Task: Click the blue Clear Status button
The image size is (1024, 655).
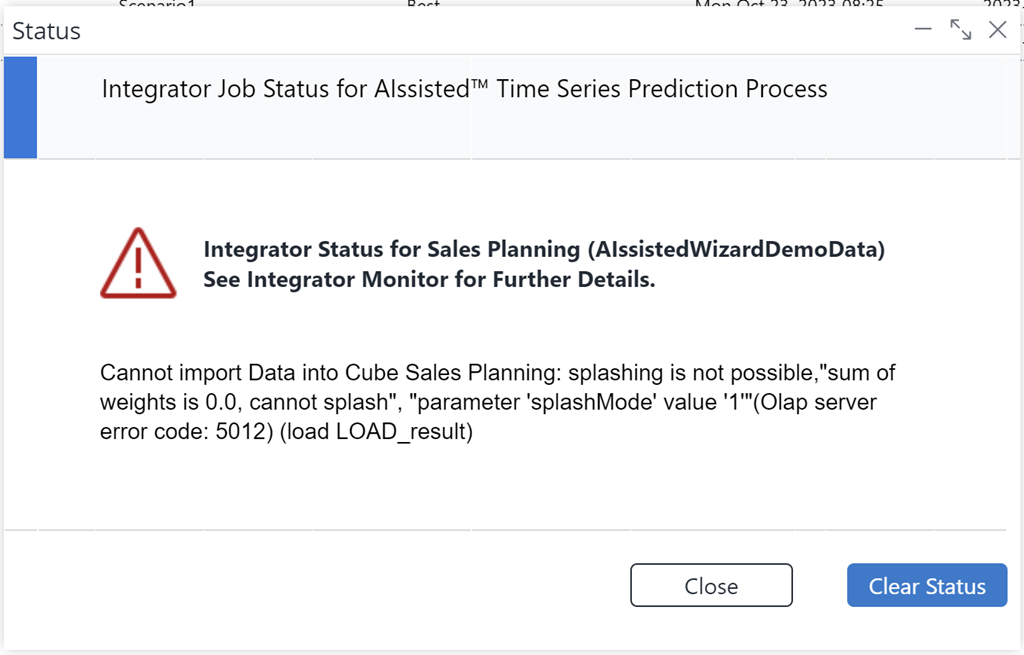Action: [926, 585]
